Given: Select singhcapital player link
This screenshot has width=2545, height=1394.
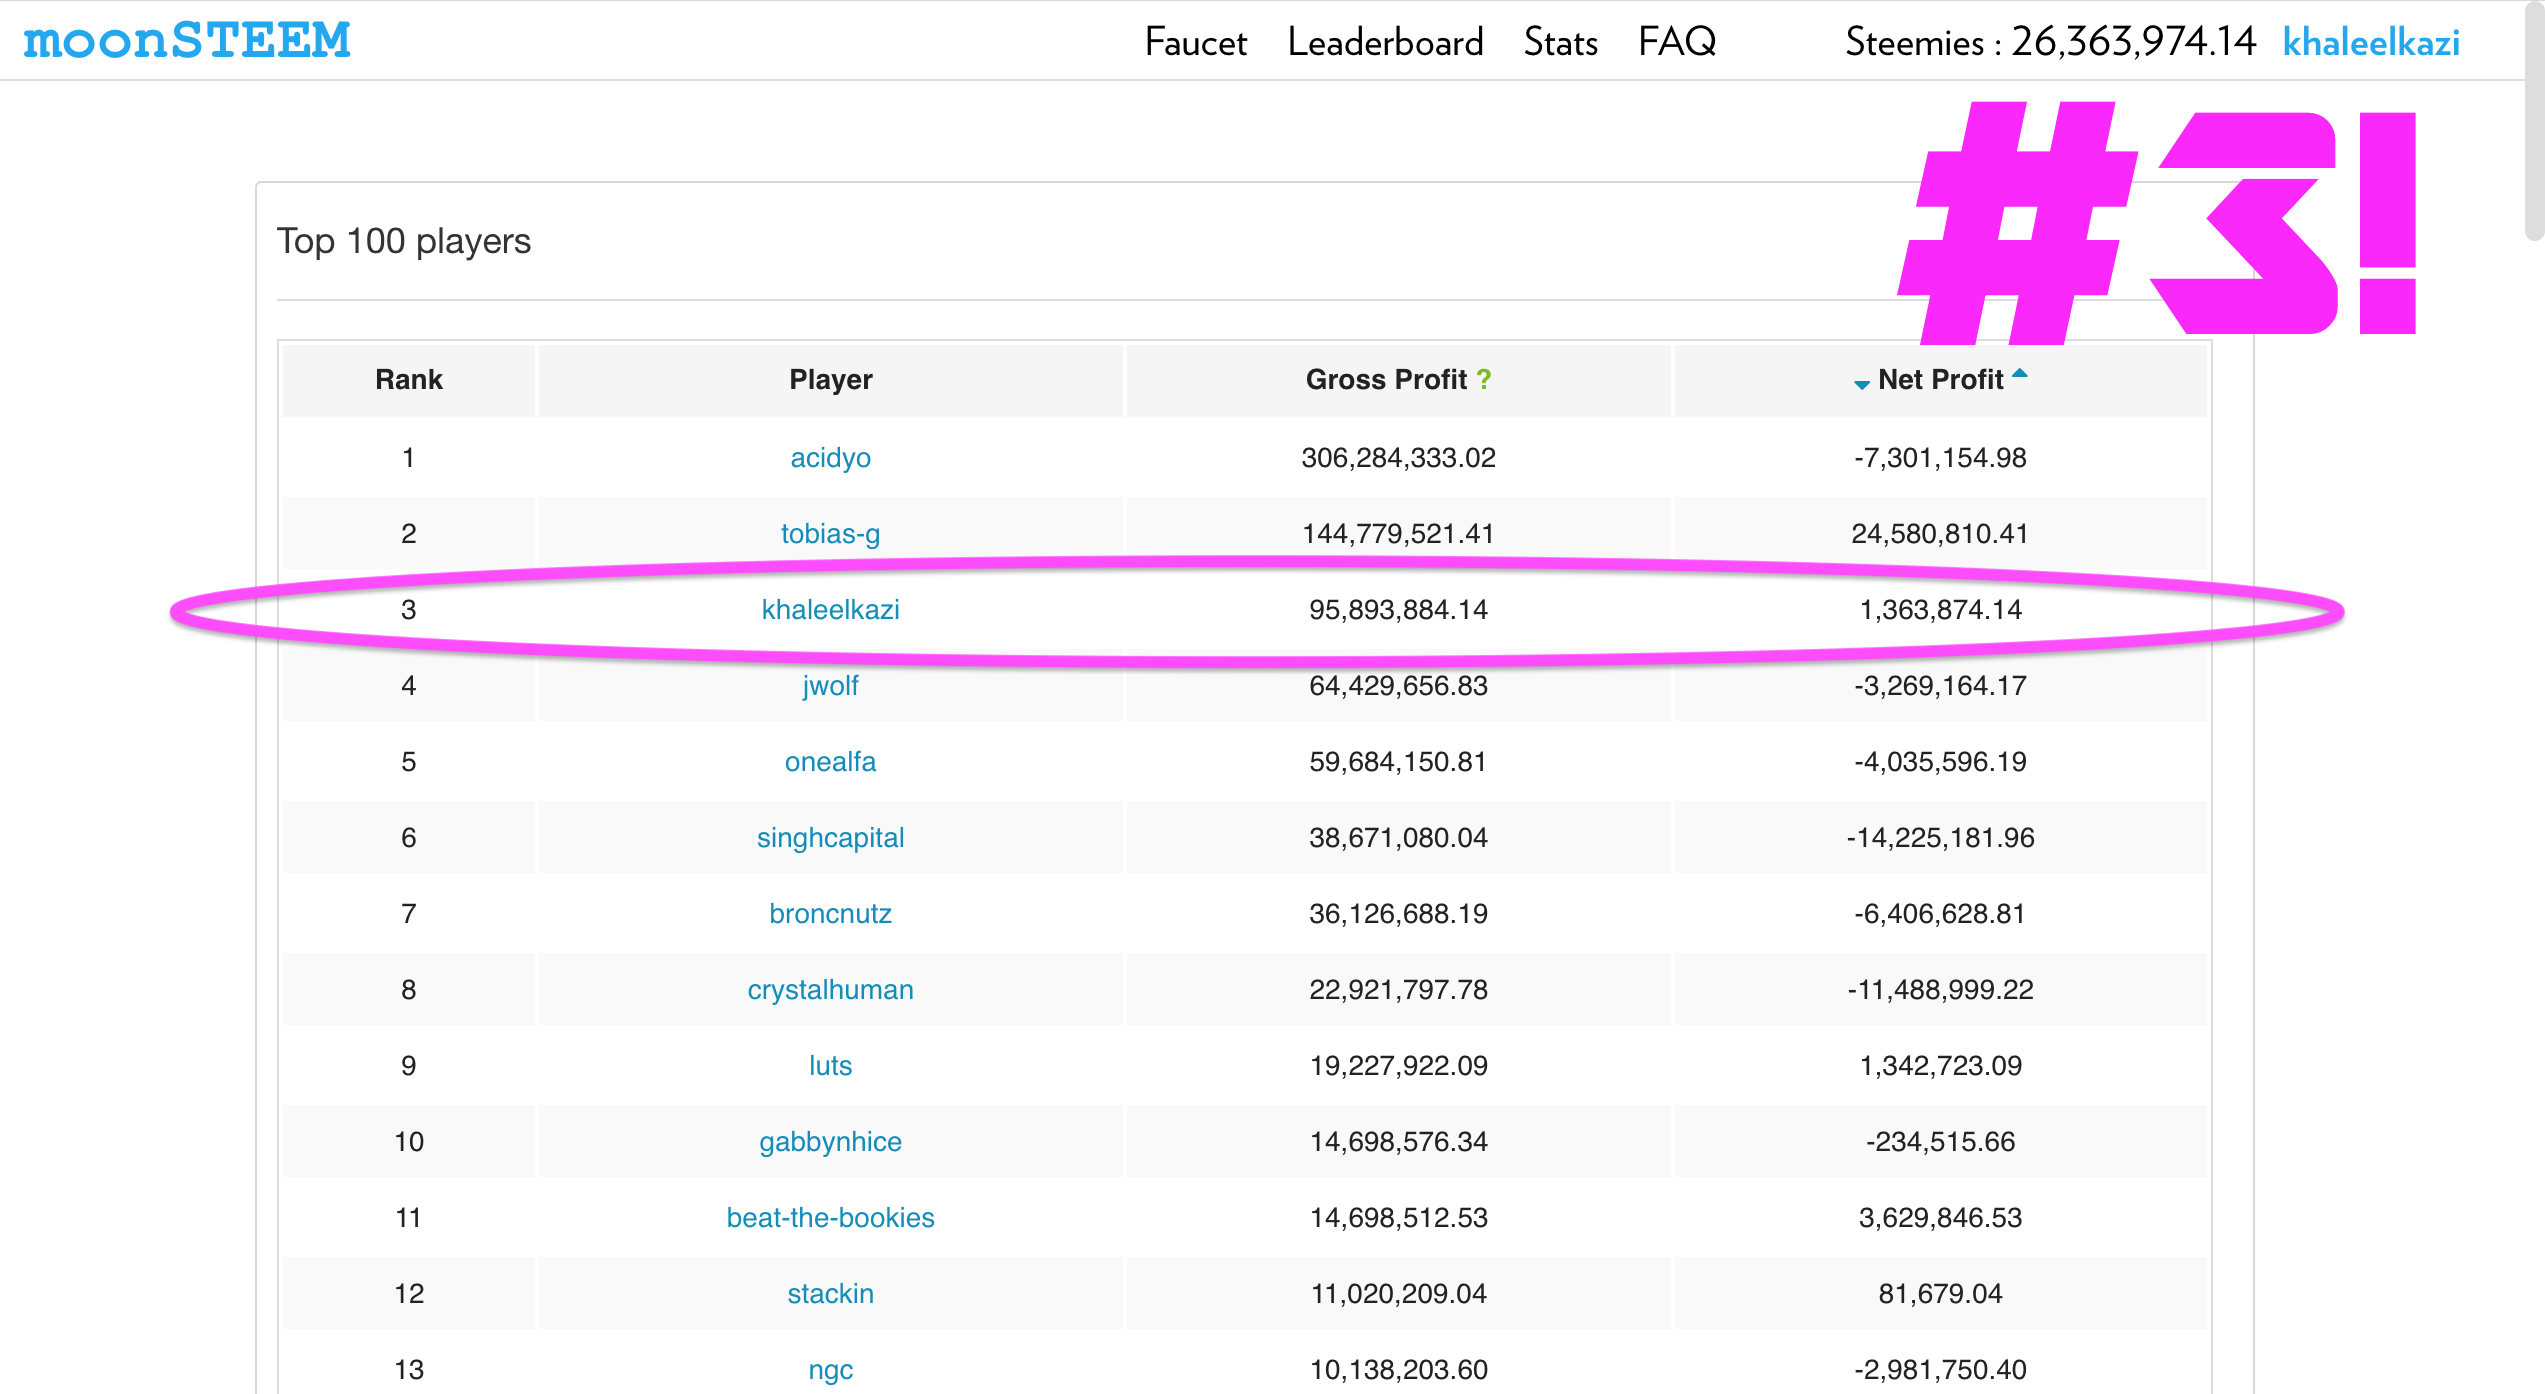Looking at the screenshot, I should pyautogui.click(x=830, y=838).
